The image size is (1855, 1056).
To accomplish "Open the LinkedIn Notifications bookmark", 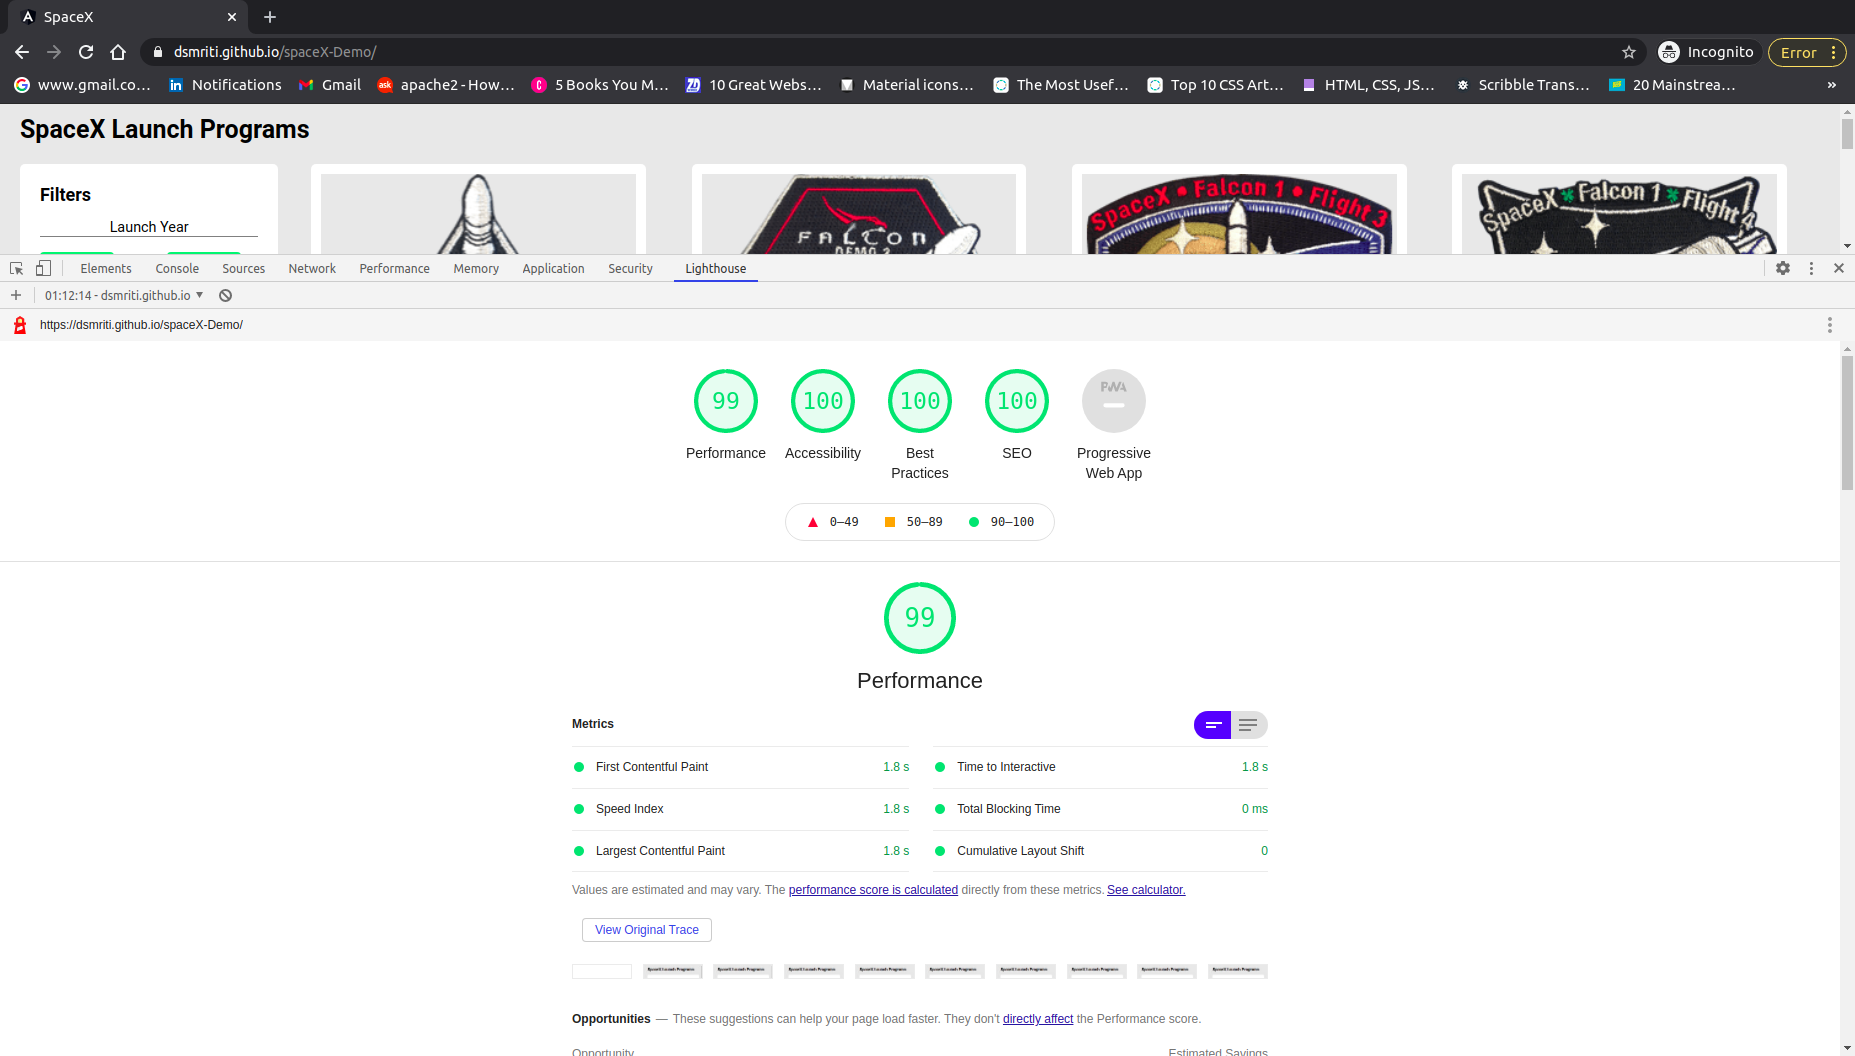I will (x=225, y=85).
